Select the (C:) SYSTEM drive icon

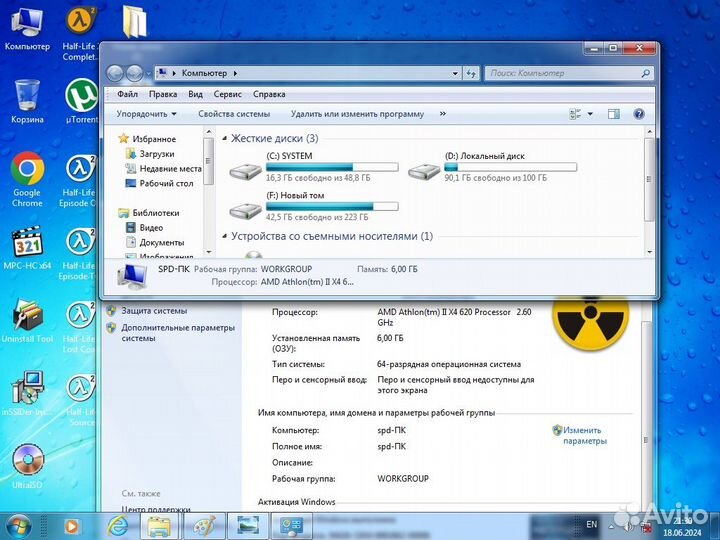[243, 170]
